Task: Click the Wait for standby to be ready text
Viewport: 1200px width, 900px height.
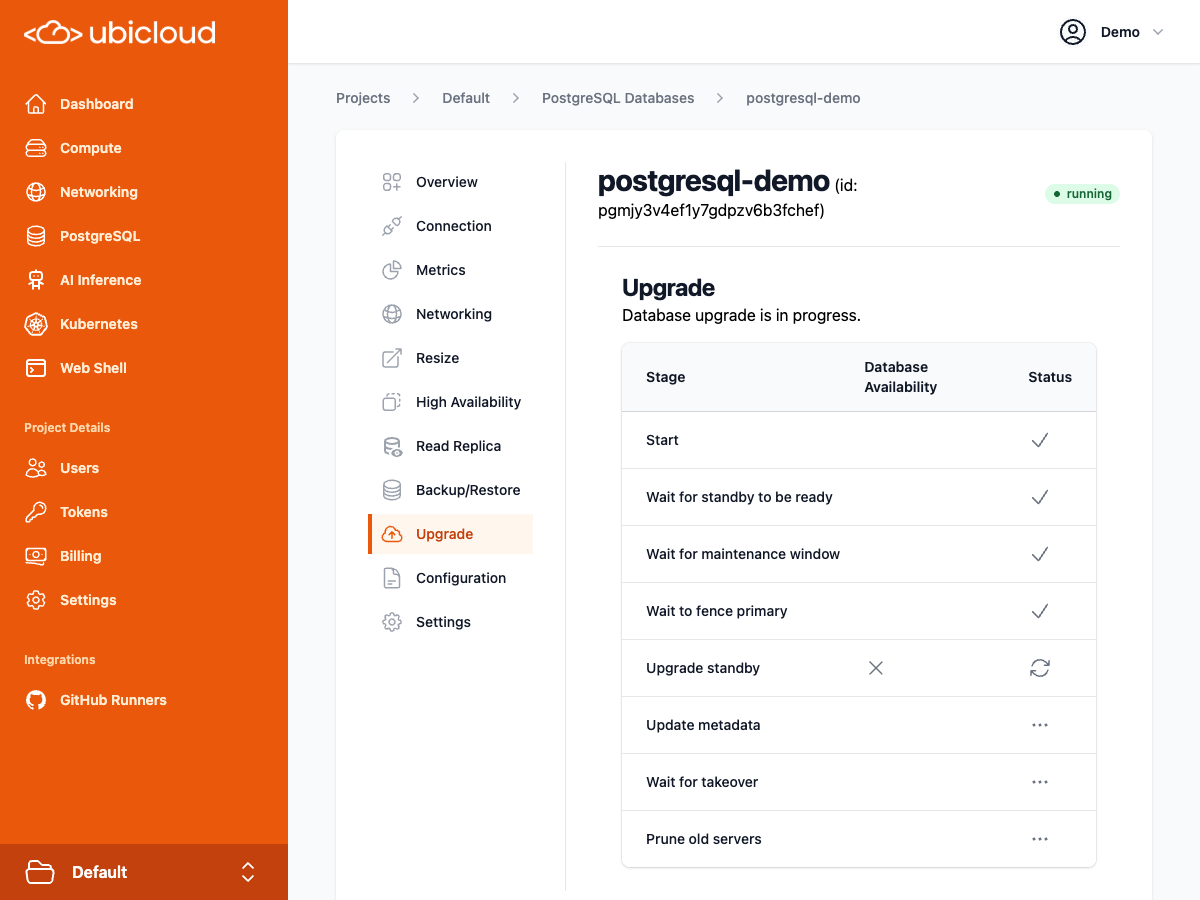Action: coord(739,497)
